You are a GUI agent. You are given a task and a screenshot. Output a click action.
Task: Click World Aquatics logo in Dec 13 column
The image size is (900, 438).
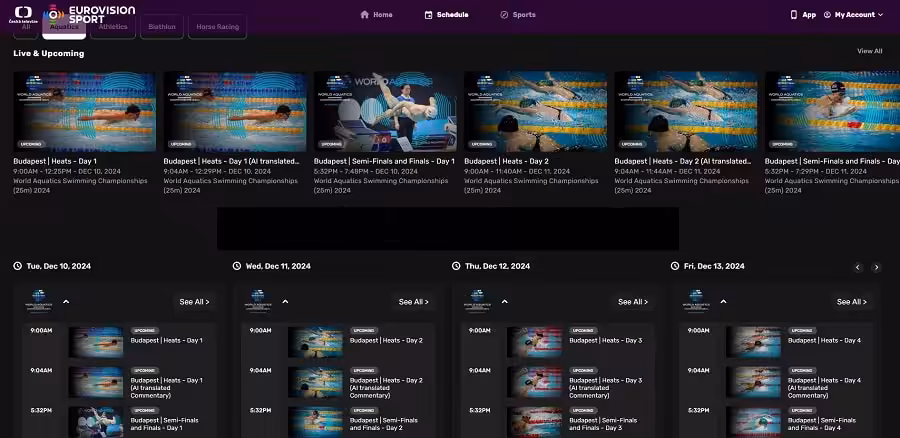(696, 301)
